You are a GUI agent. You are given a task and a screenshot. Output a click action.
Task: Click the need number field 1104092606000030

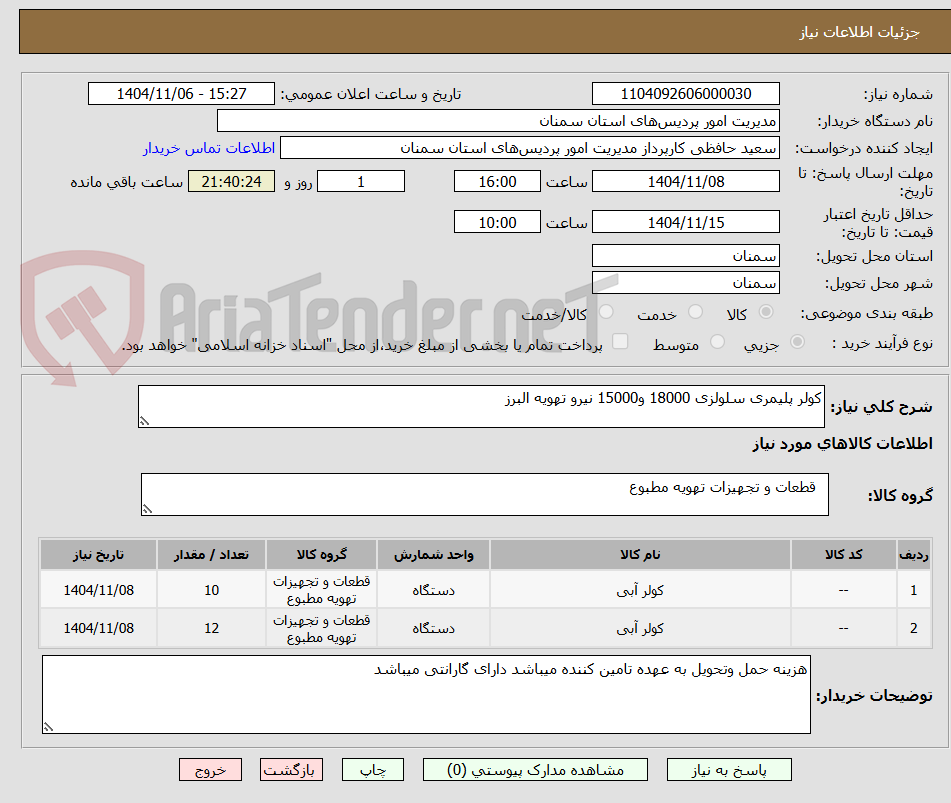(x=686, y=94)
